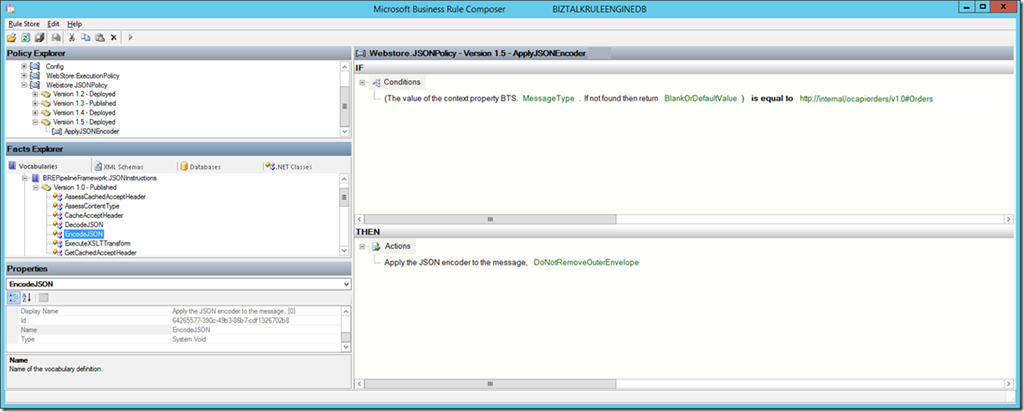Select the EncodeJSON vocabulary definition
Screen dimensions: 1024x412
click(84, 234)
